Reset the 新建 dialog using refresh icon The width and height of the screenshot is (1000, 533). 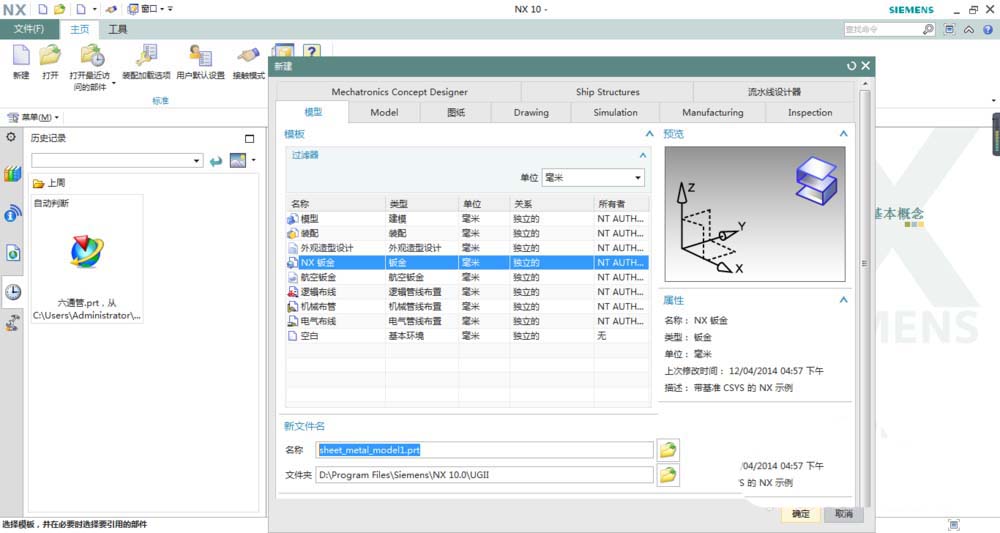[x=851, y=66]
